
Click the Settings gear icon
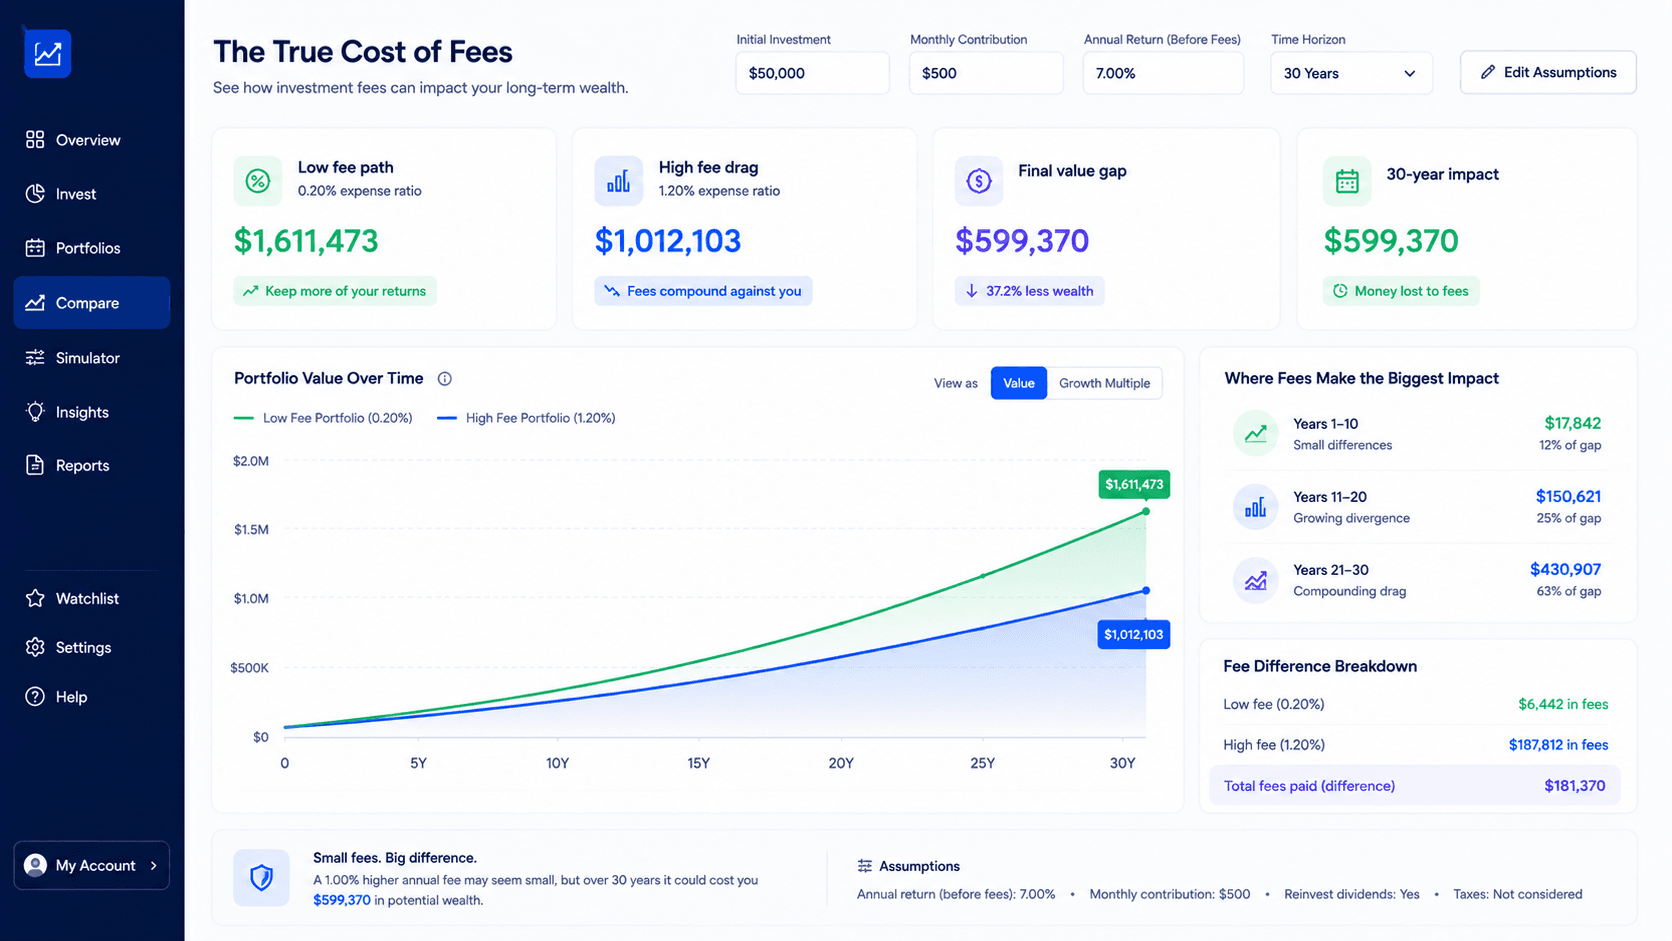[35, 647]
